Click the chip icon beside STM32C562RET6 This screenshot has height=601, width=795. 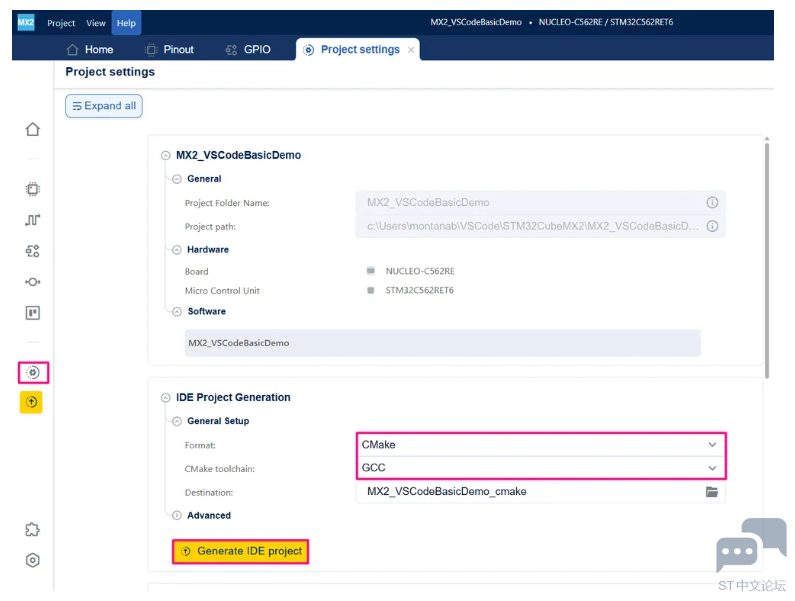pos(371,290)
